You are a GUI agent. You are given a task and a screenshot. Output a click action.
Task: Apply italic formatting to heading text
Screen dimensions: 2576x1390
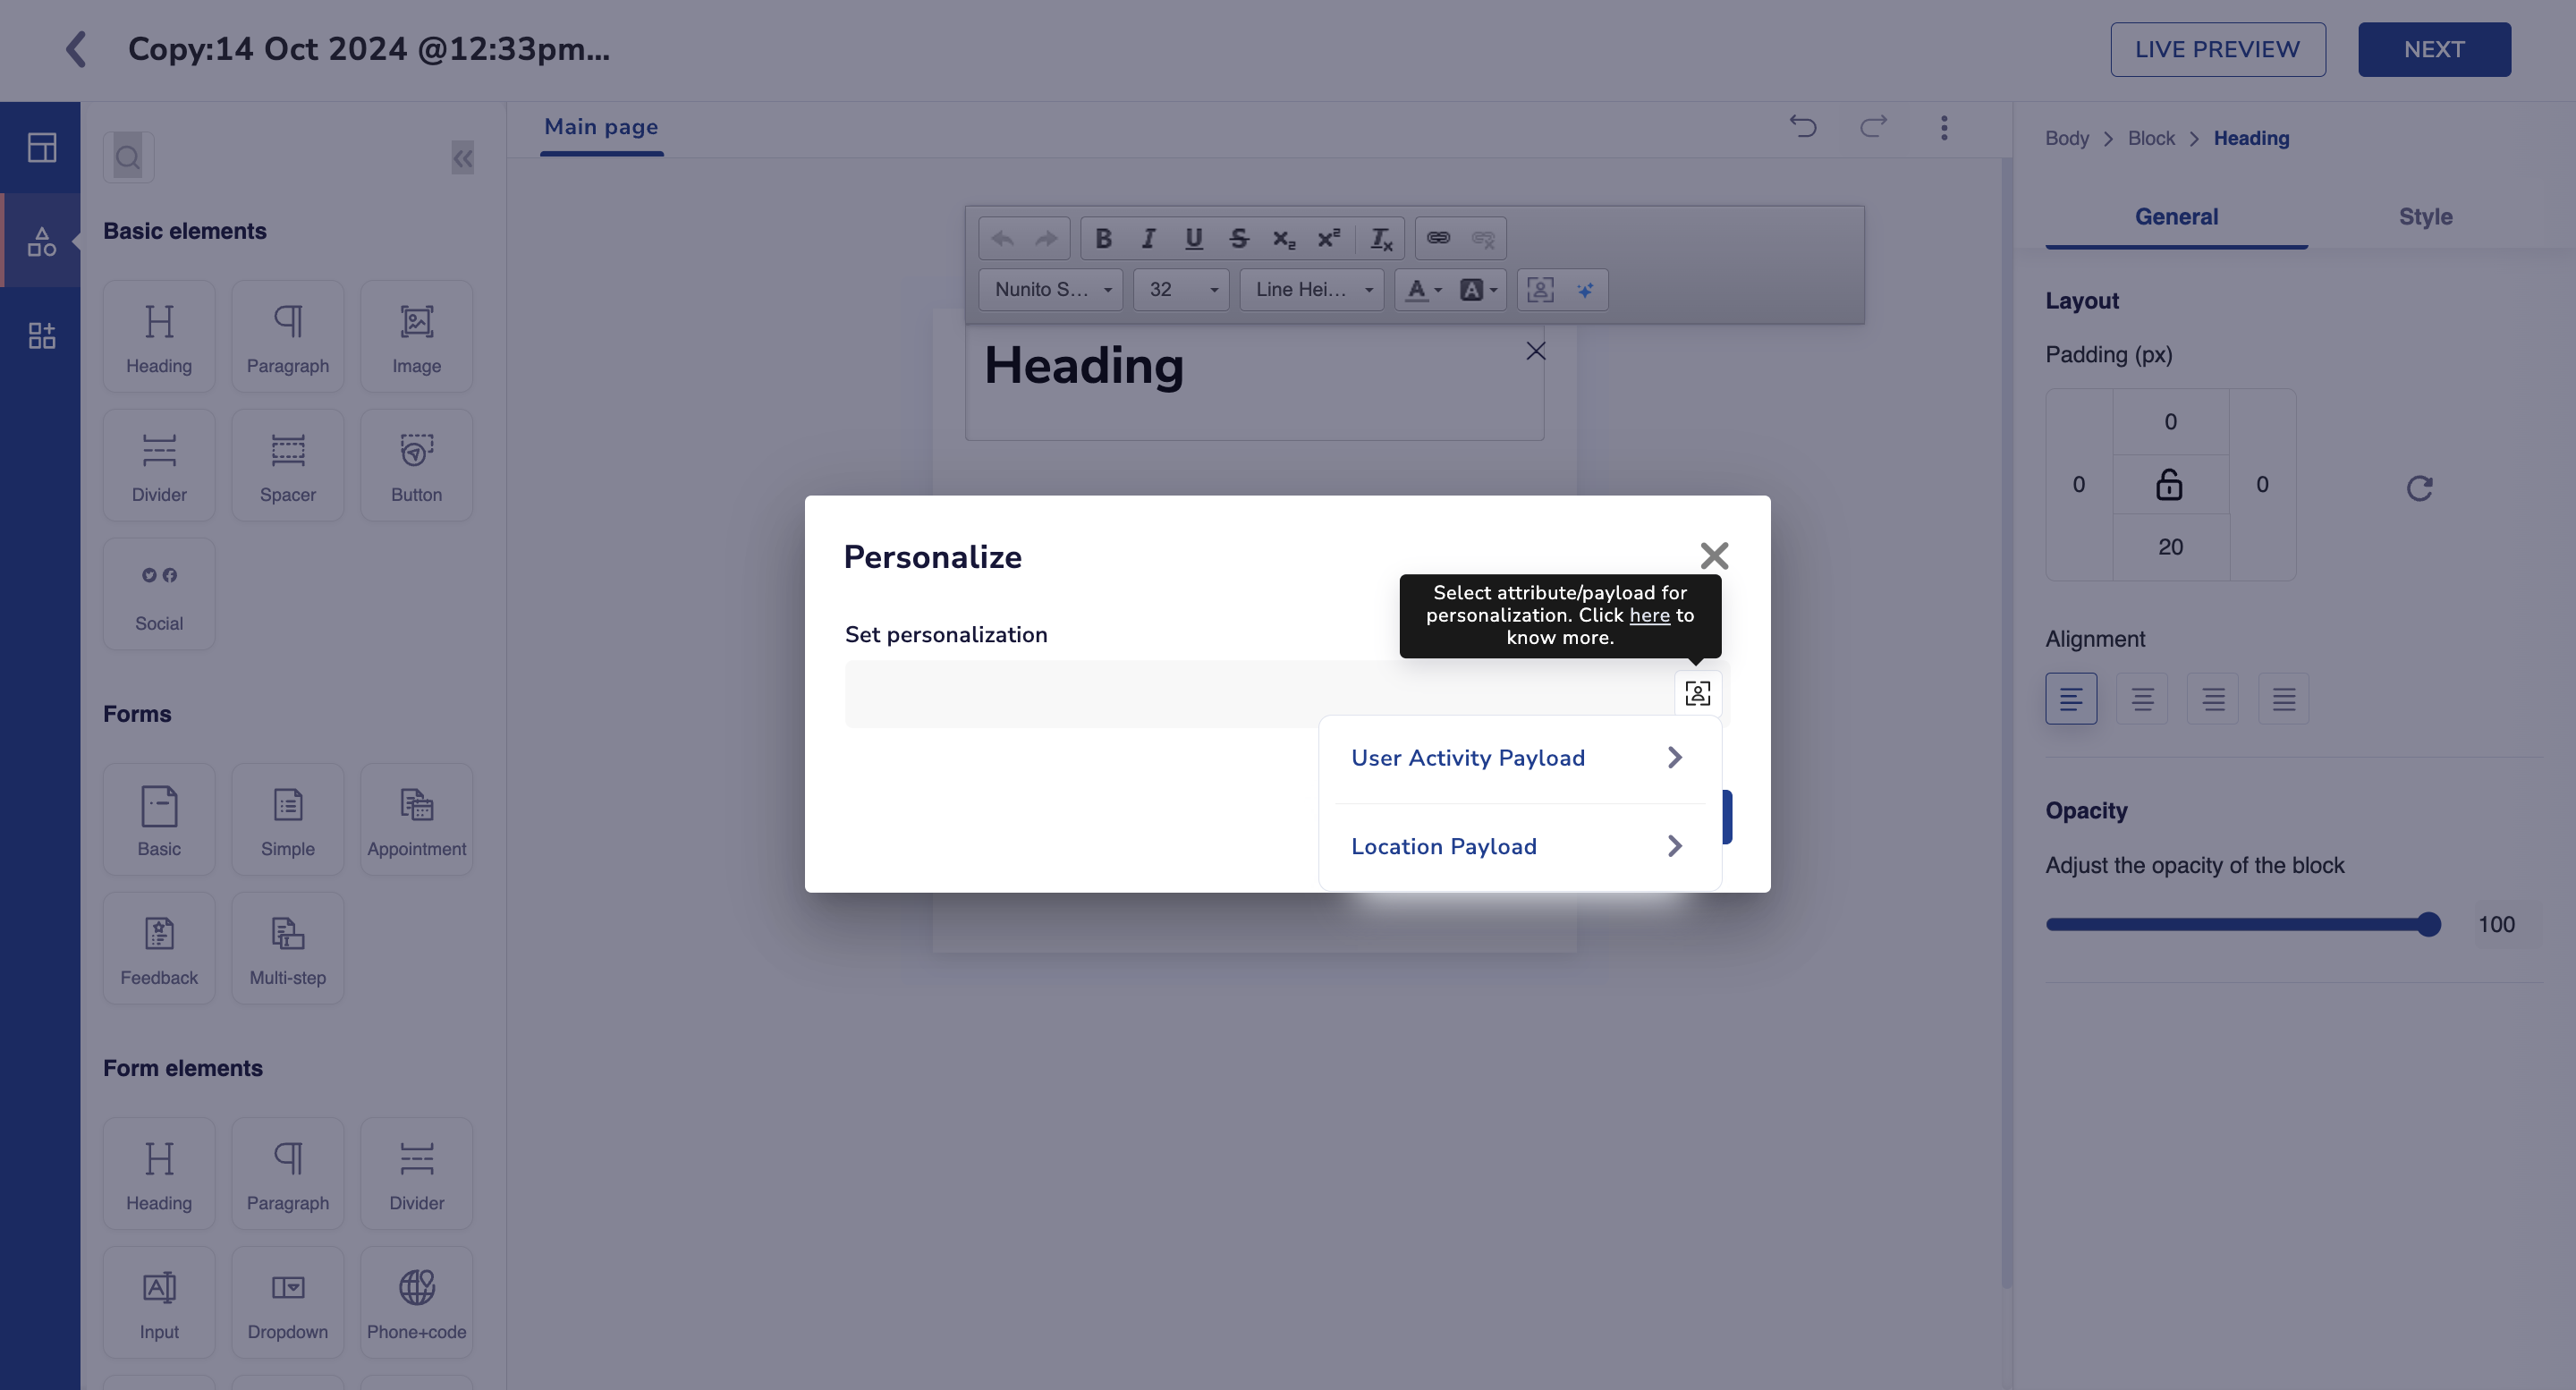coord(1148,238)
